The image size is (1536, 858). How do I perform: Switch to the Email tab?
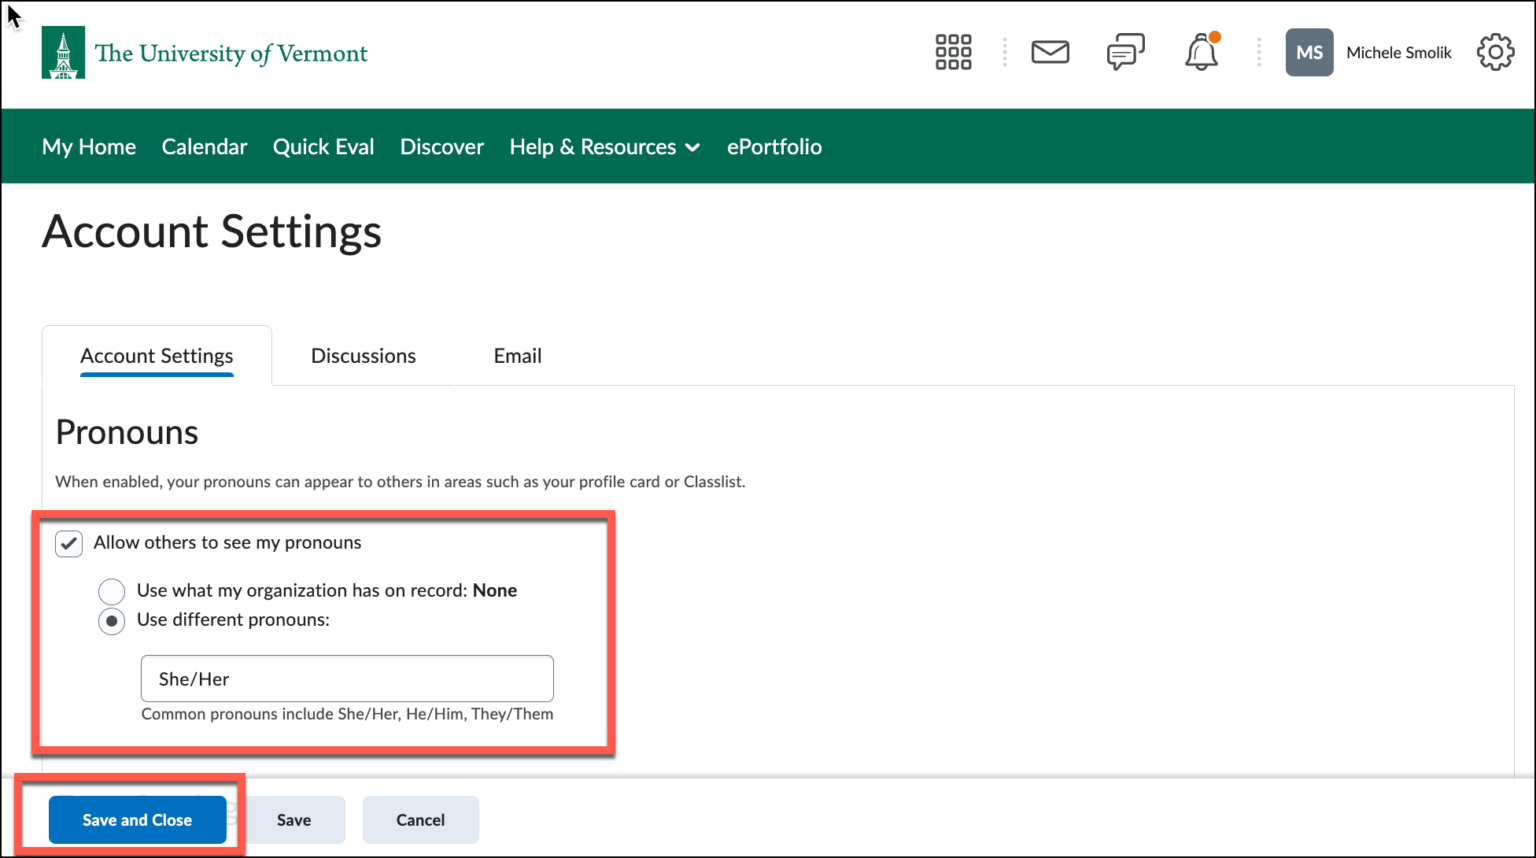(517, 355)
